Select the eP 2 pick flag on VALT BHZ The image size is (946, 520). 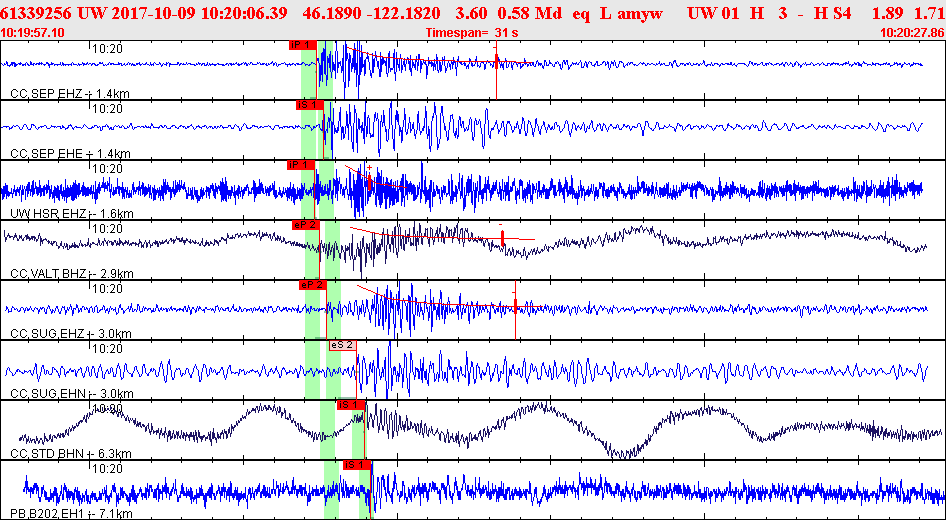point(305,225)
